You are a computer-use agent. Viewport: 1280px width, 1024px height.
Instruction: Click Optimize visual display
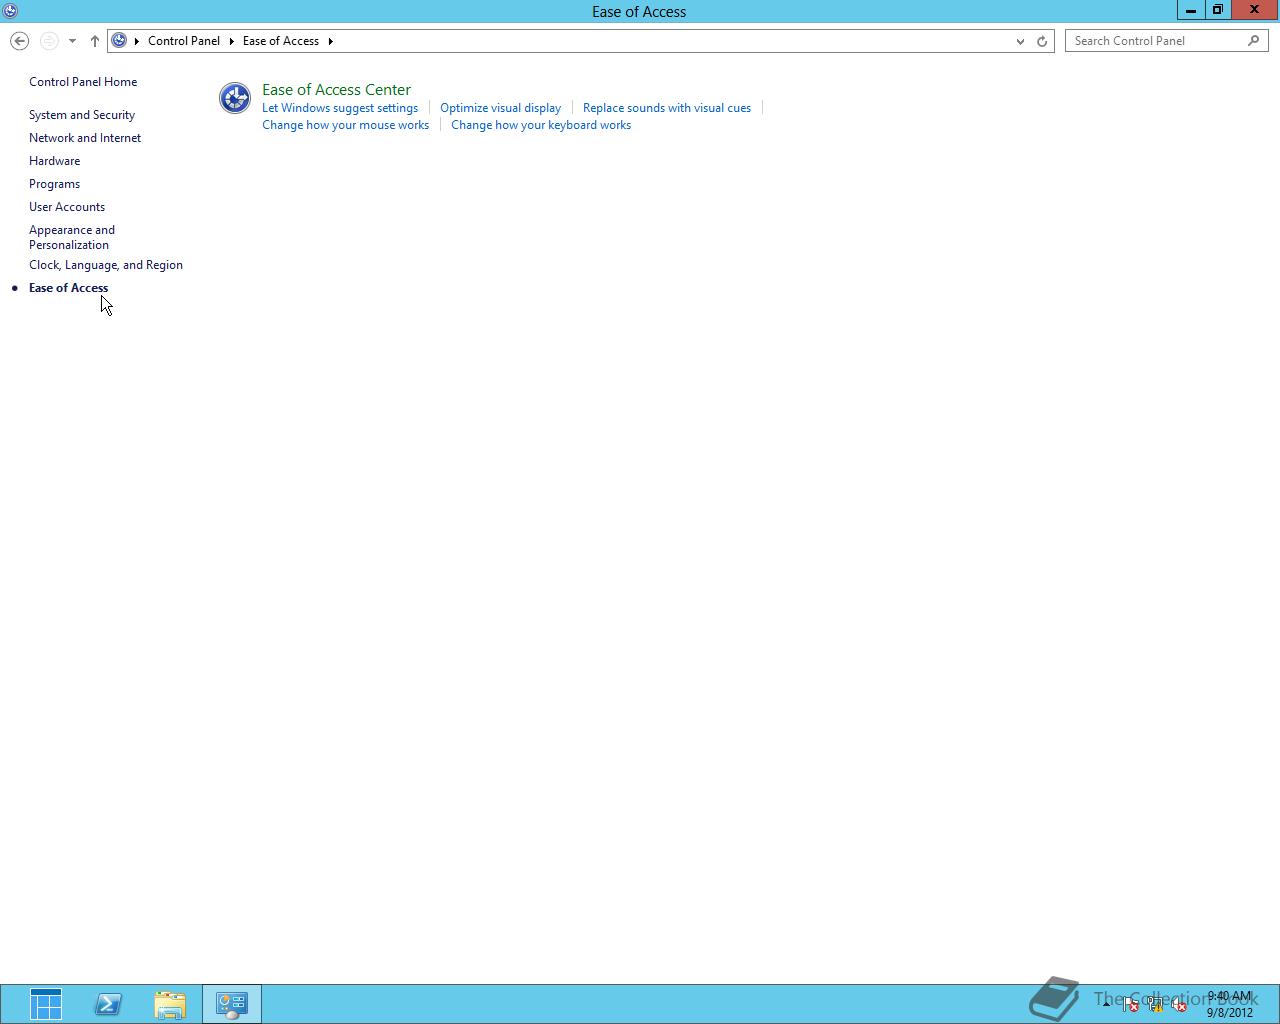pyautogui.click(x=501, y=108)
